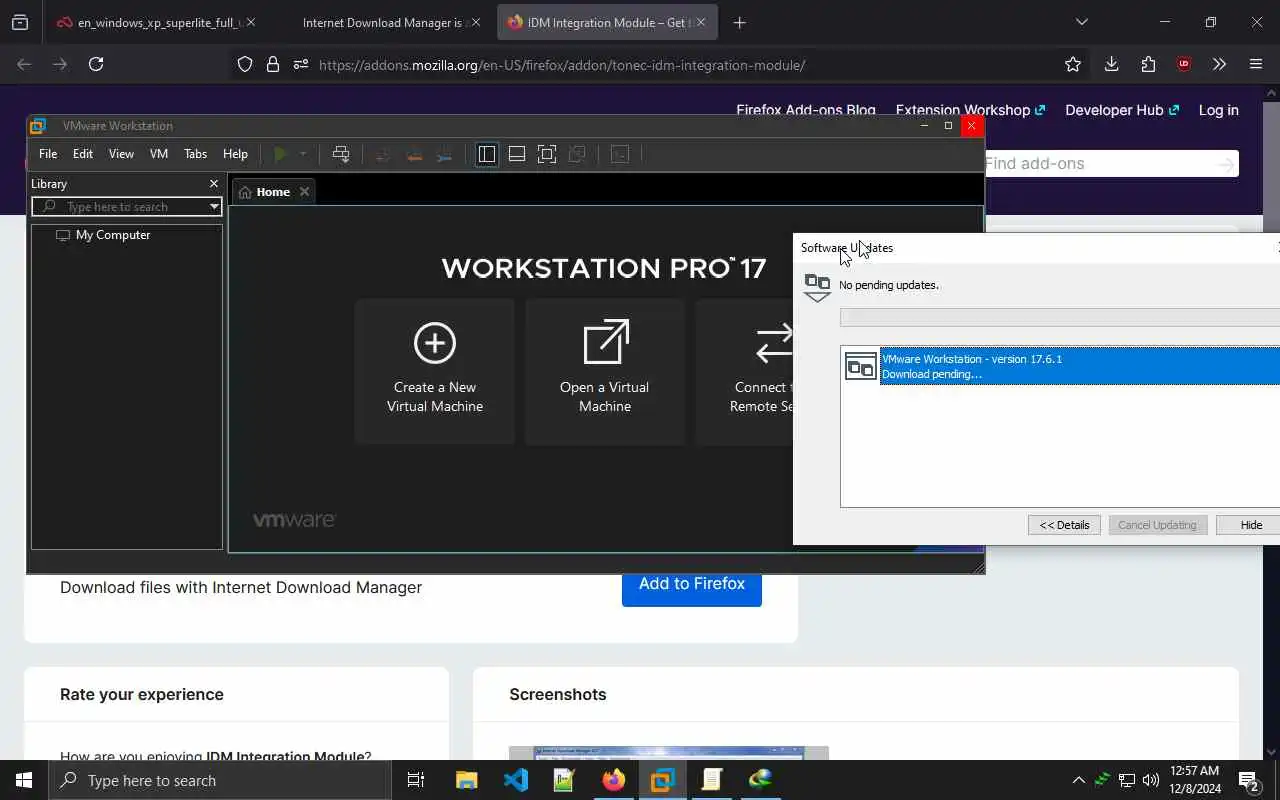Click Send Ctrl+Alt+Del toolbar icon
This screenshot has height=800, width=1280.
(341, 154)
